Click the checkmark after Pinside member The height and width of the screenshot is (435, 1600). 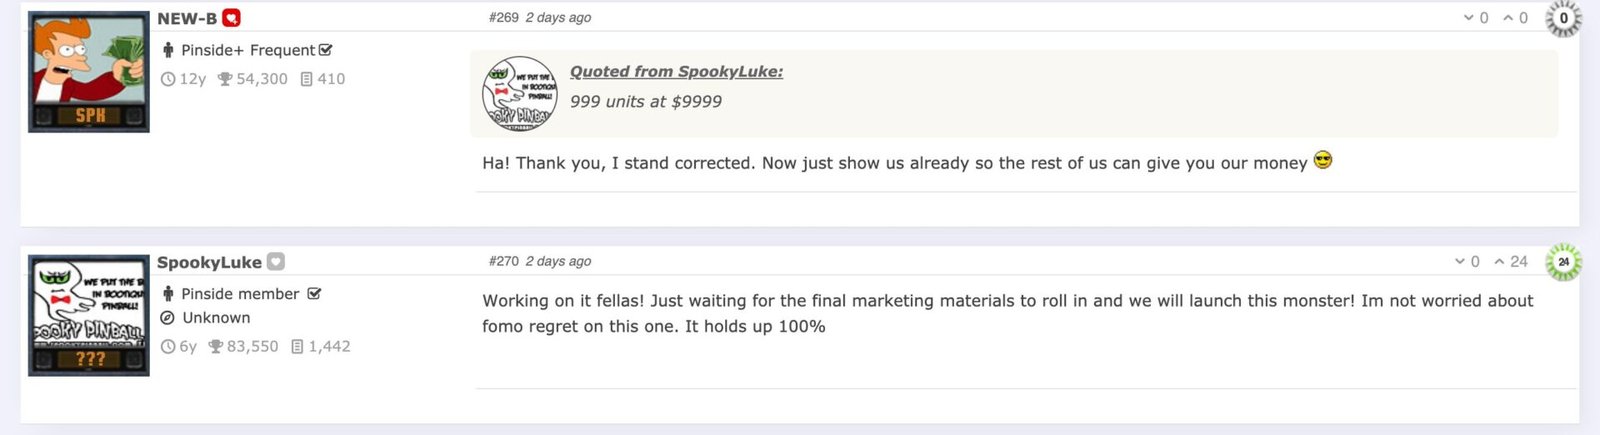(x=314, y=294)
